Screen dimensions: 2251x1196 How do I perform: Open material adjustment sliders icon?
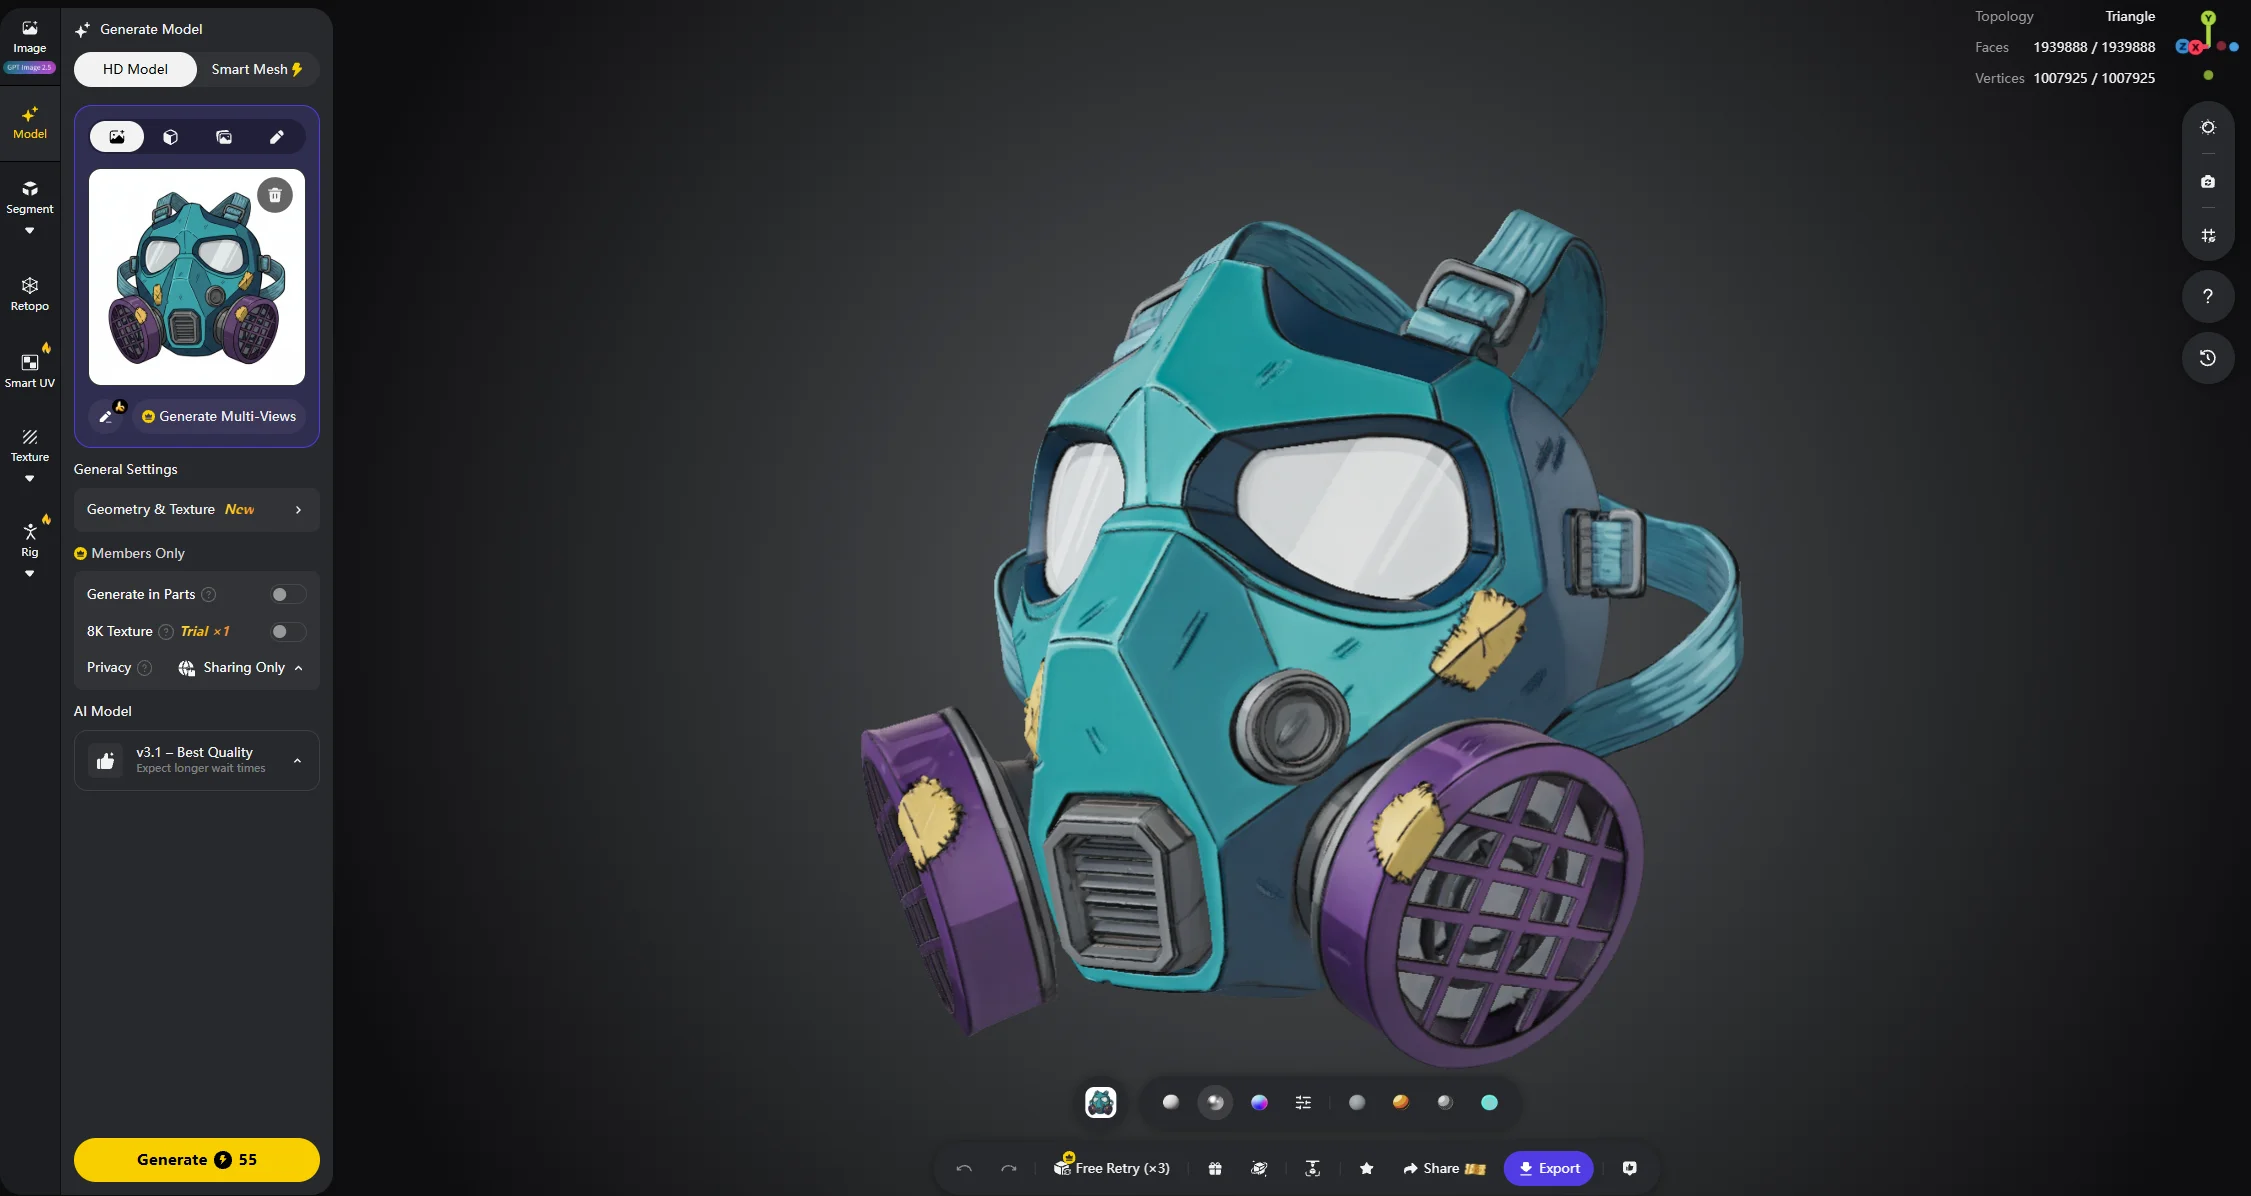[x=1303, y=1102]
